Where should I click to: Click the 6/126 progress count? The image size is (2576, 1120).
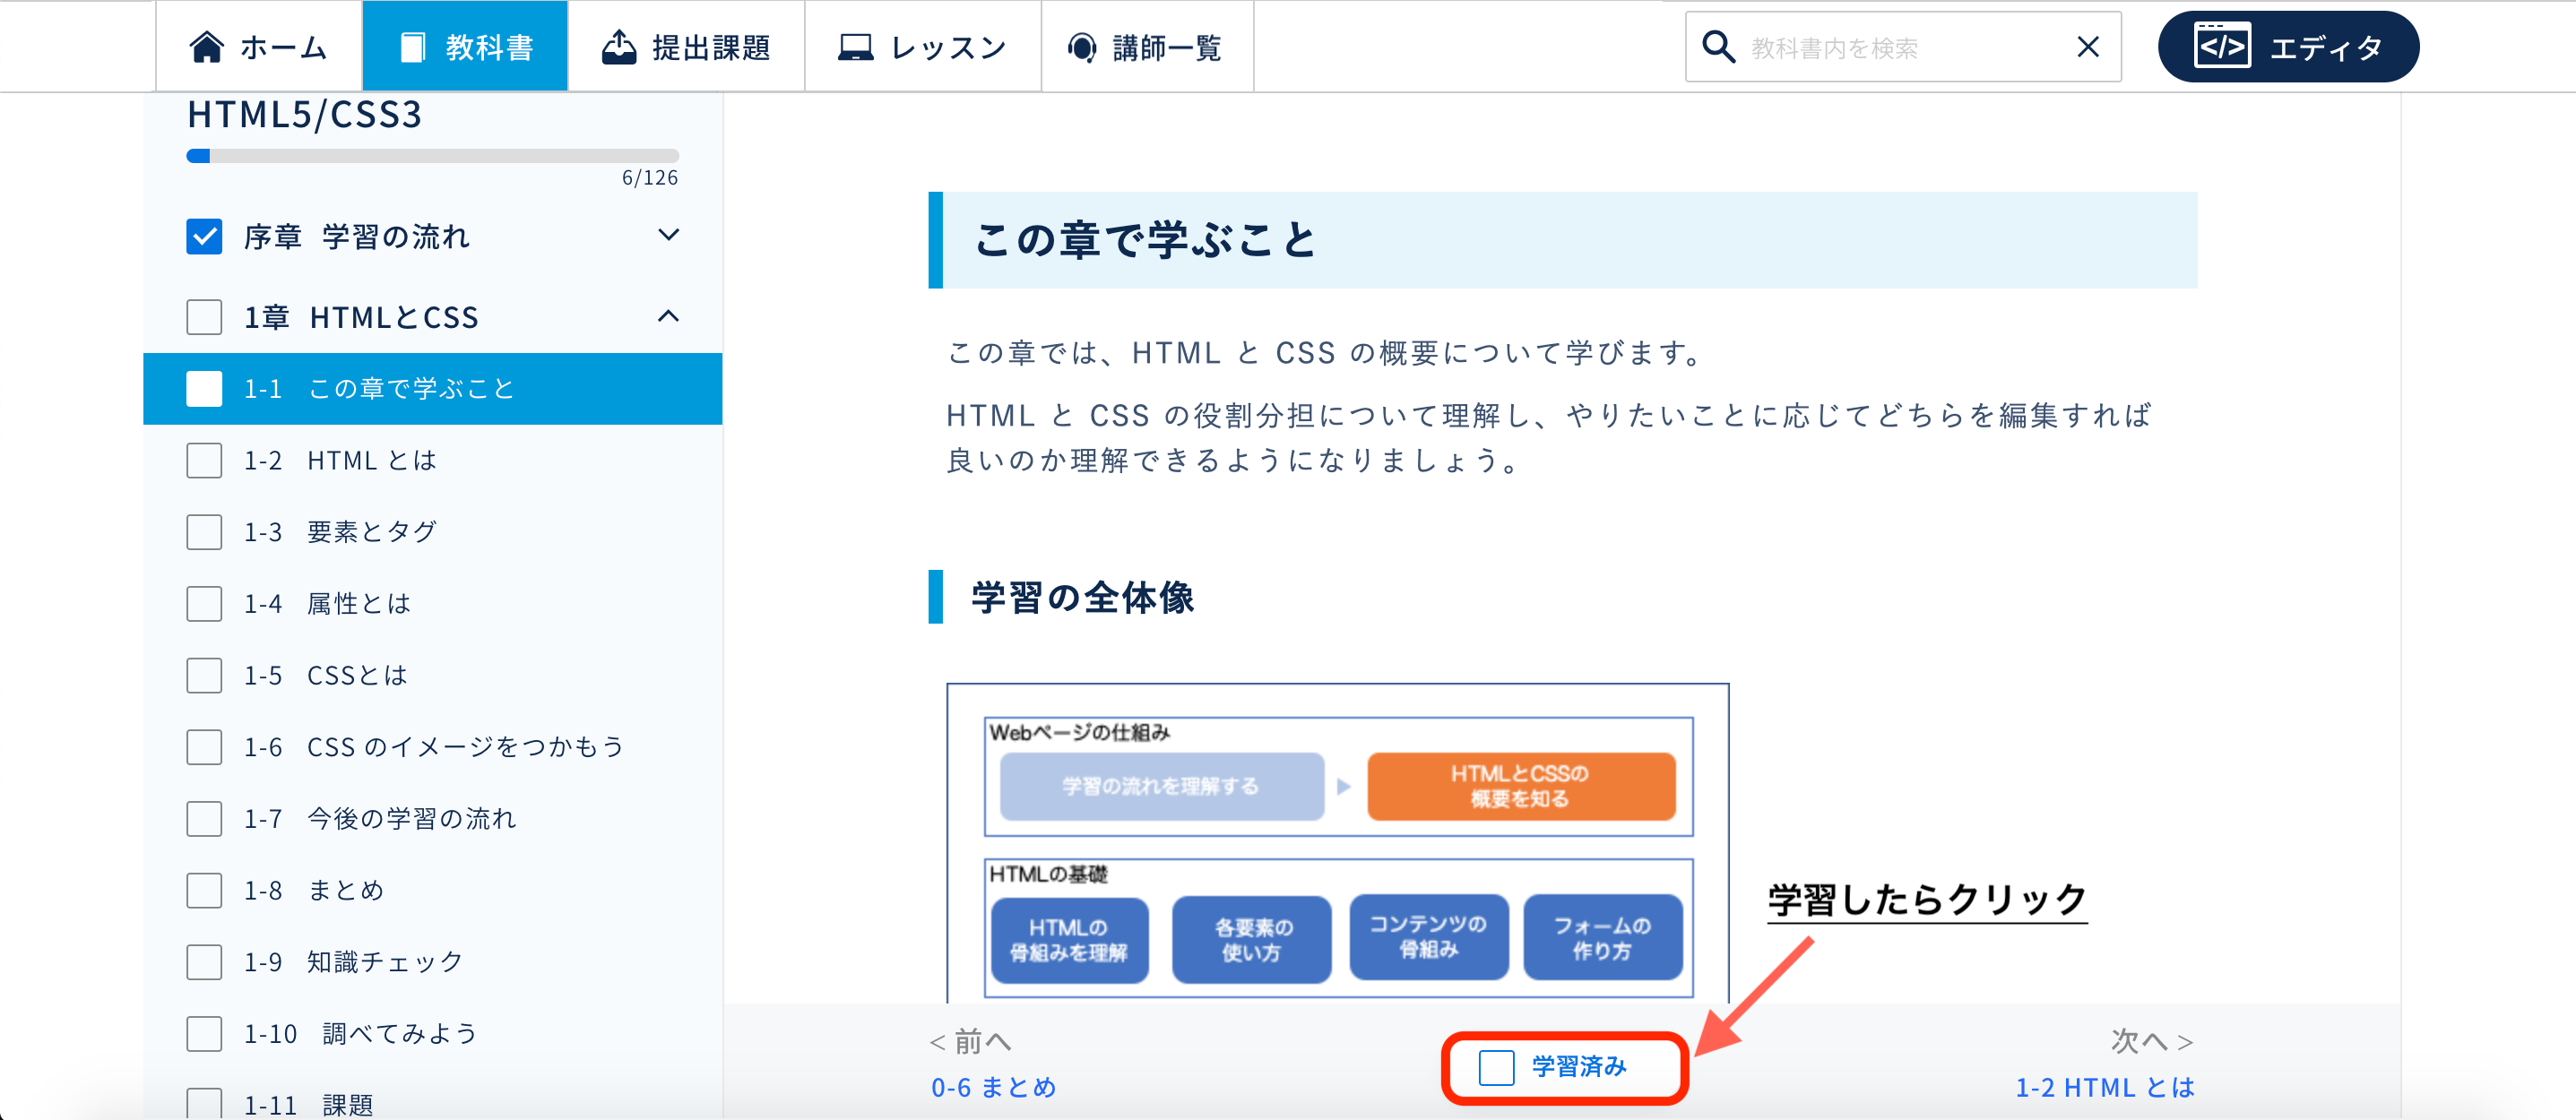(x=650, y=178)
